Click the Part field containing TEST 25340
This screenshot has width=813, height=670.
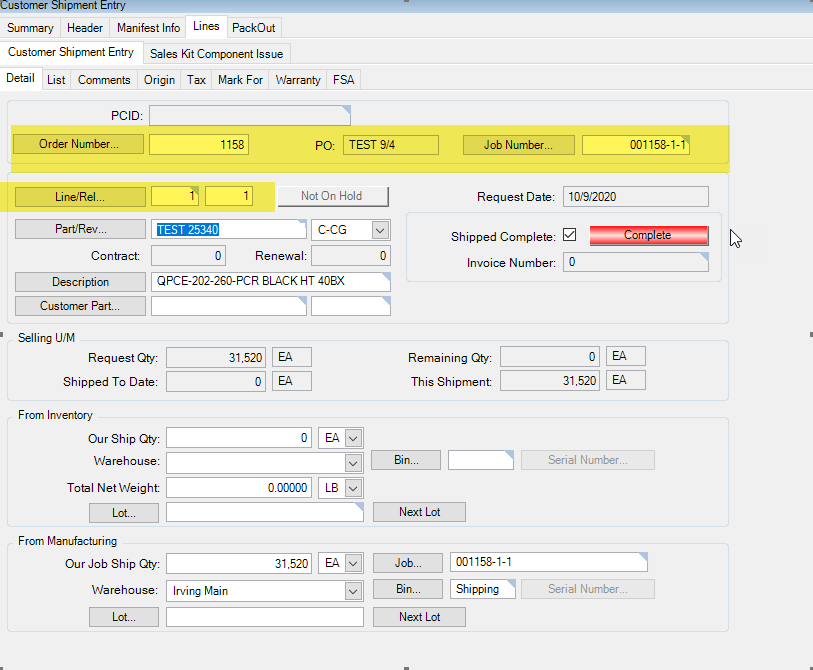pyautogui.click(x=229, y=230)
